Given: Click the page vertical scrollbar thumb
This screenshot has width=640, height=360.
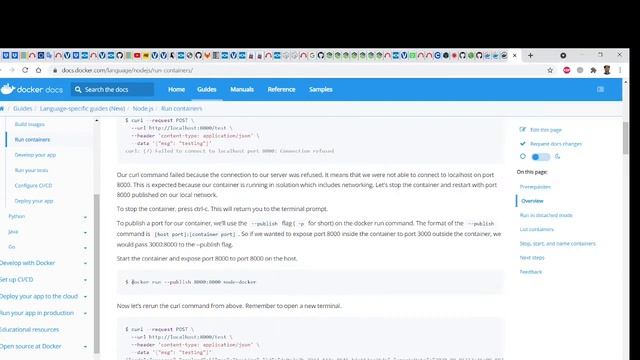Looking at the screenshot, I should pos(625,138).
